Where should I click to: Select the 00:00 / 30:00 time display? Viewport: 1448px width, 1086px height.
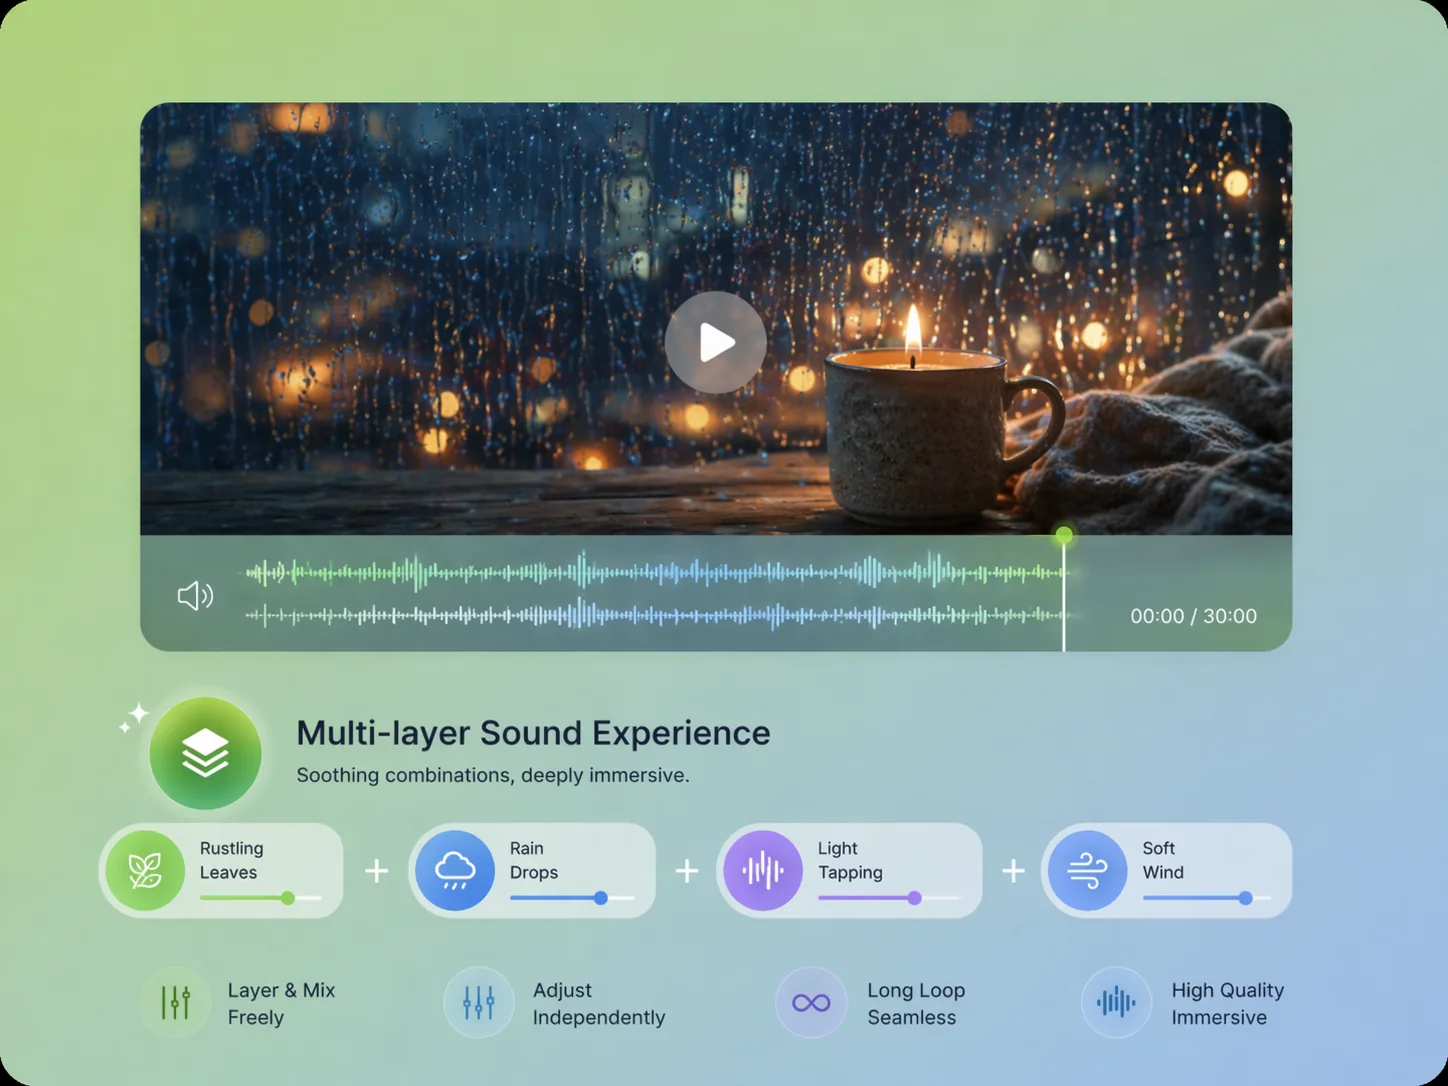coord(1192,616)
